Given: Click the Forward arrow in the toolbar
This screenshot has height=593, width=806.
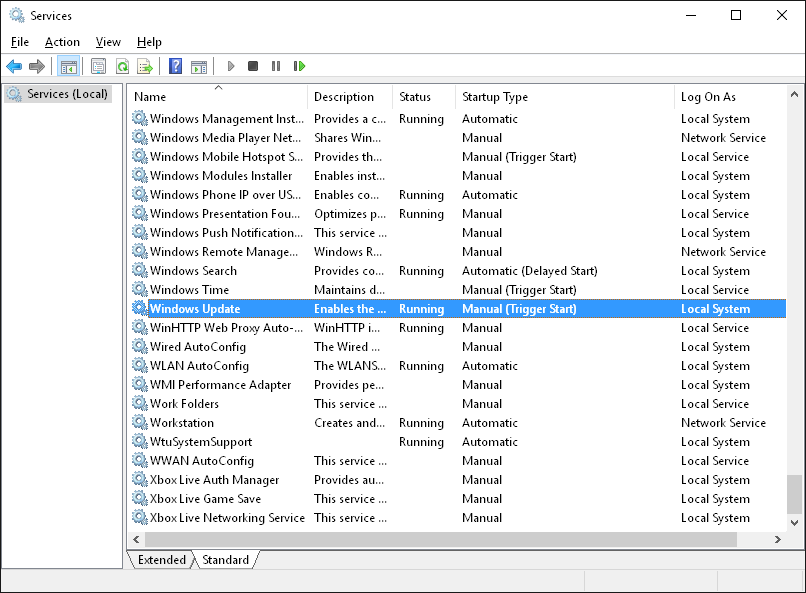Looking at the screenshot, I should [37, 66].
